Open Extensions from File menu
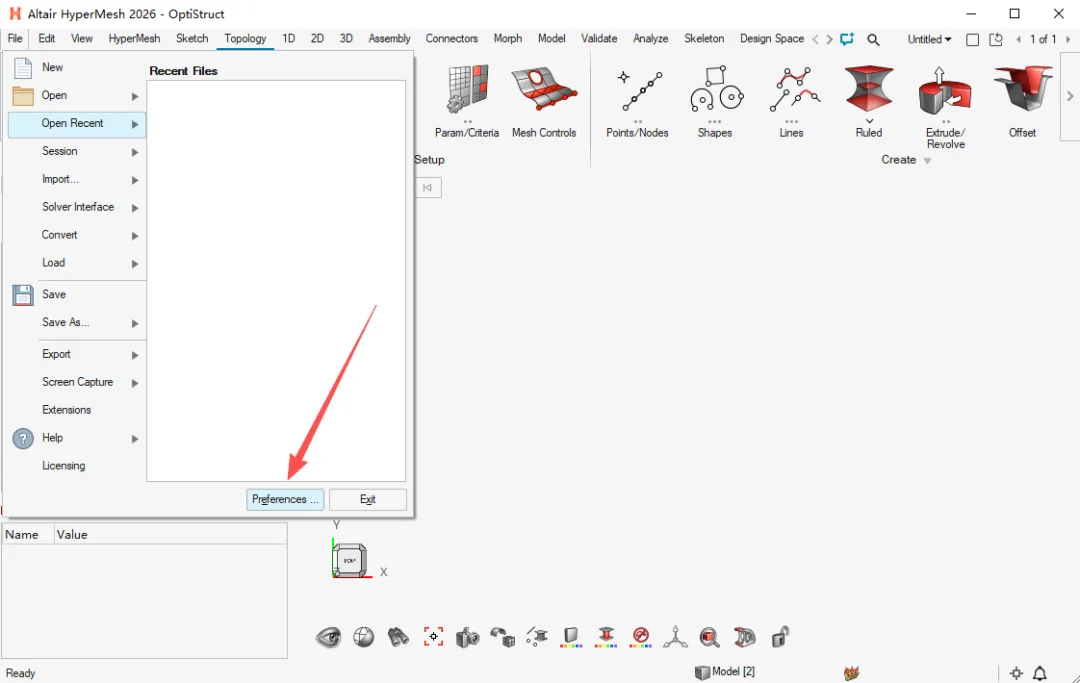The height and width of the screenshot is (683, 1080). [66, 410]
